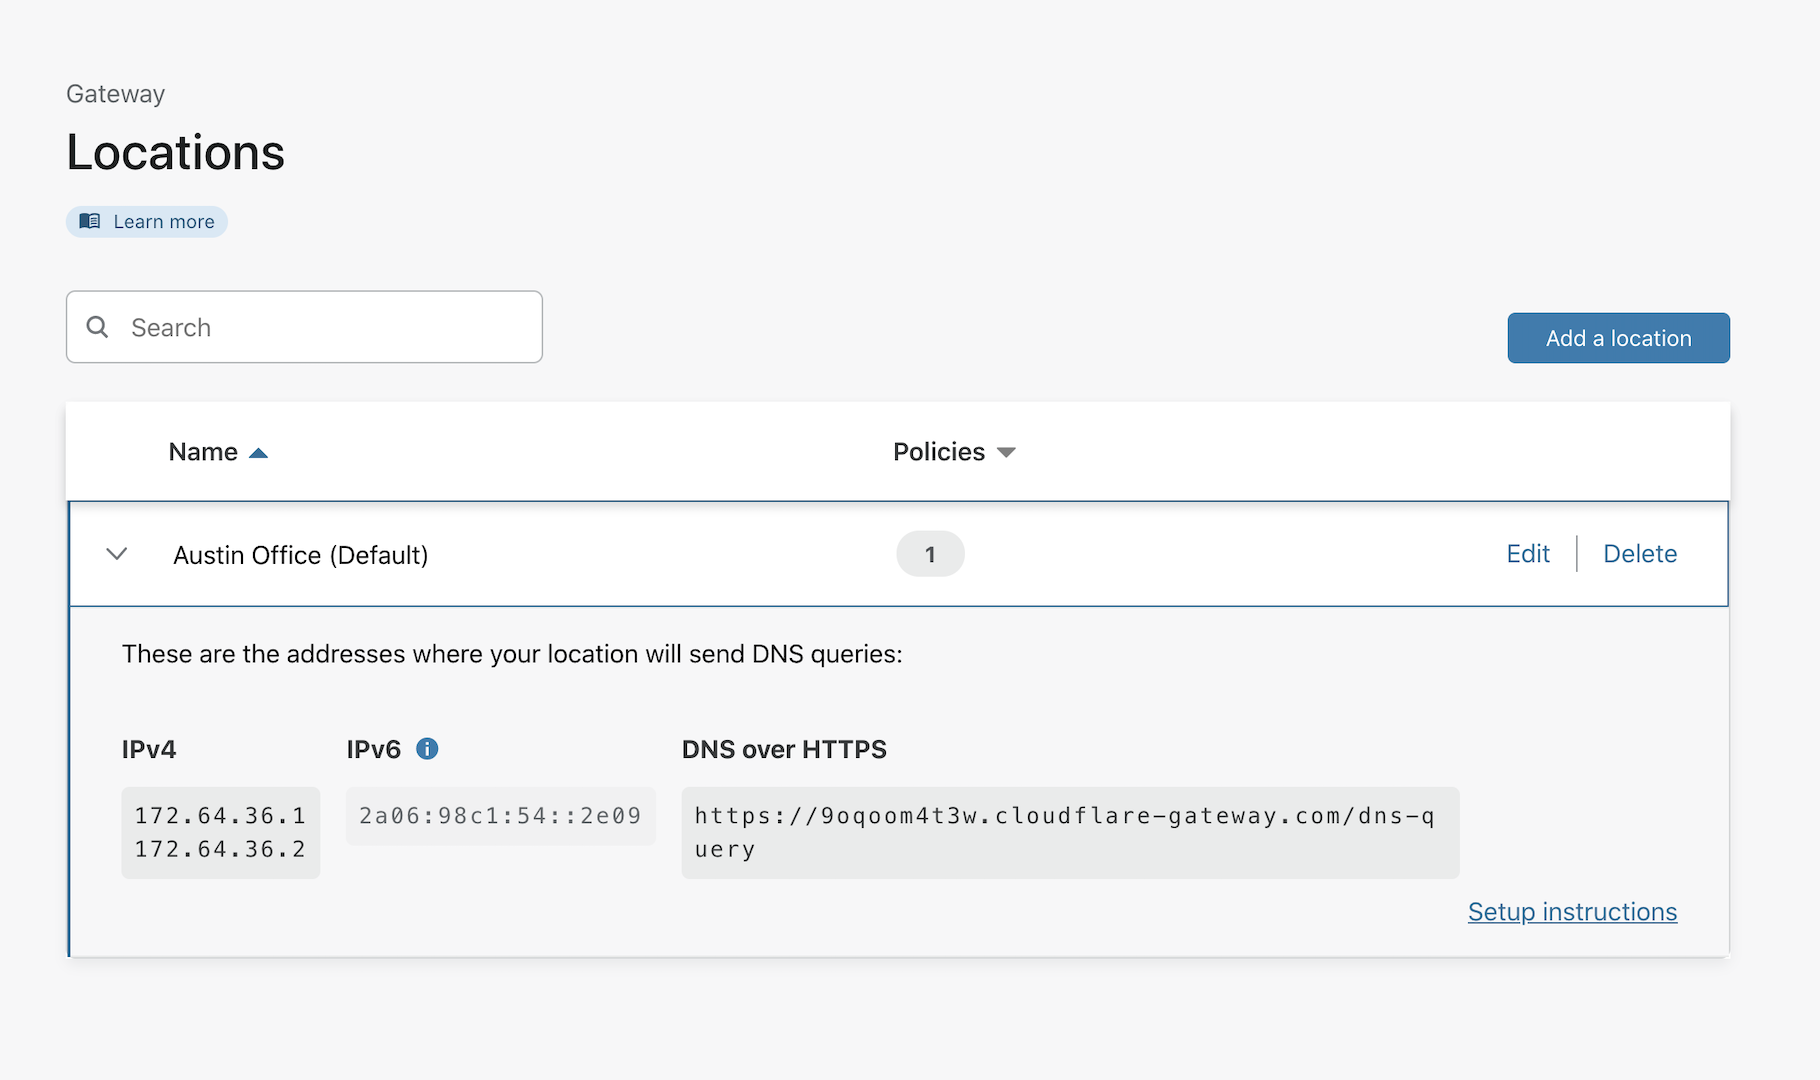
Task: Click the Name column header
Action: pos(203,452)
